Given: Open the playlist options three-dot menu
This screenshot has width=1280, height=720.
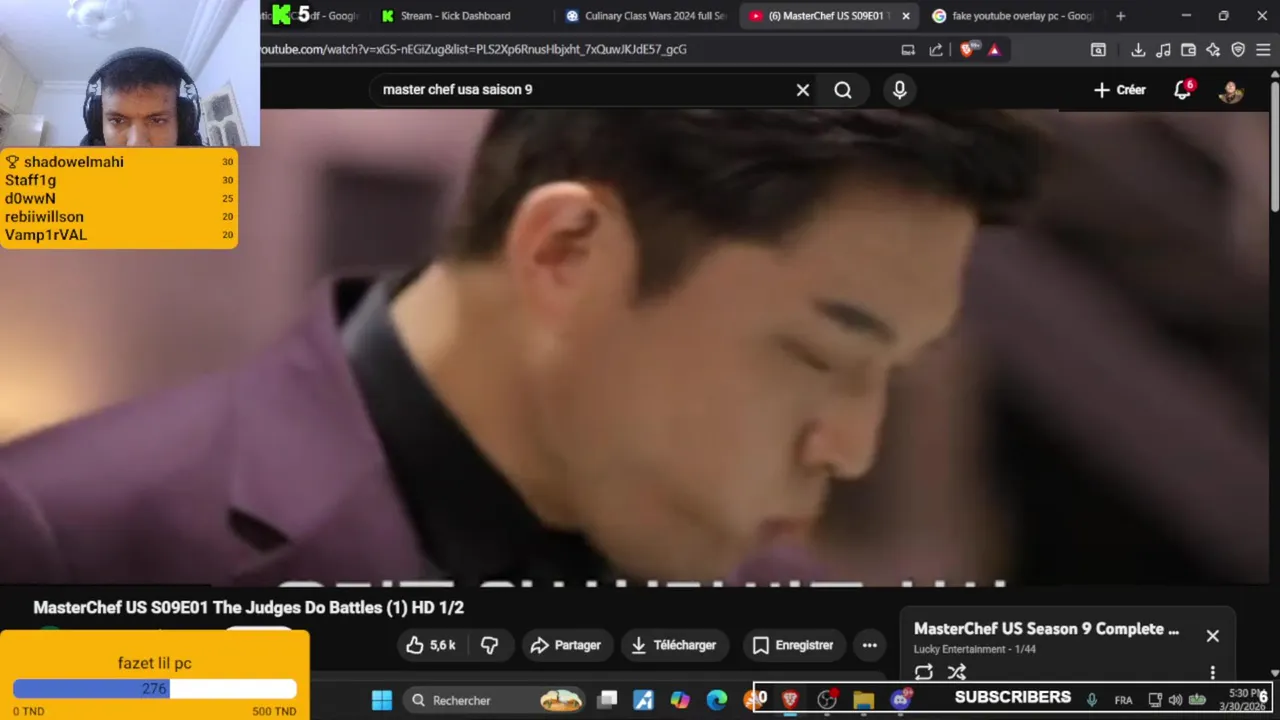Looking at the screenshot, I should [1212, 672].
